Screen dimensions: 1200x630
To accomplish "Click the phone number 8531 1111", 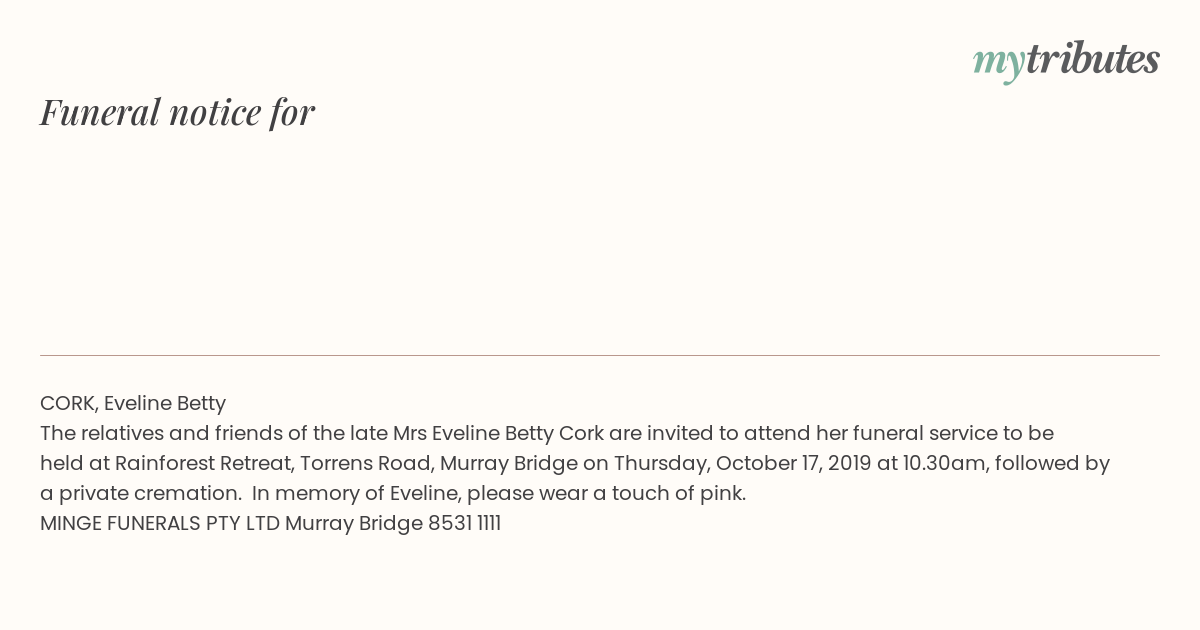I will (x=464, y=523).
